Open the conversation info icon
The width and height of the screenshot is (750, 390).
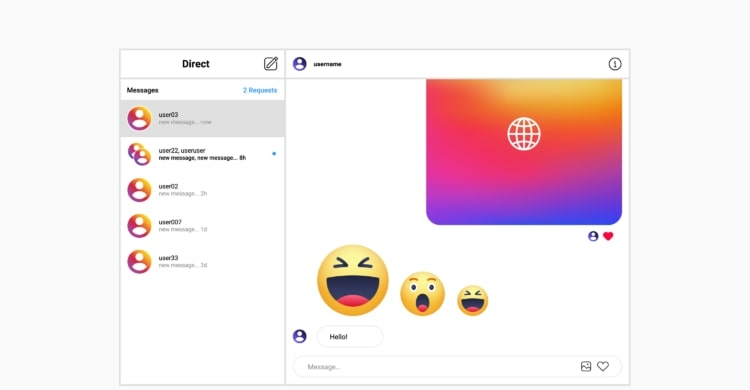pyautogui.click(x=615, y=64)
